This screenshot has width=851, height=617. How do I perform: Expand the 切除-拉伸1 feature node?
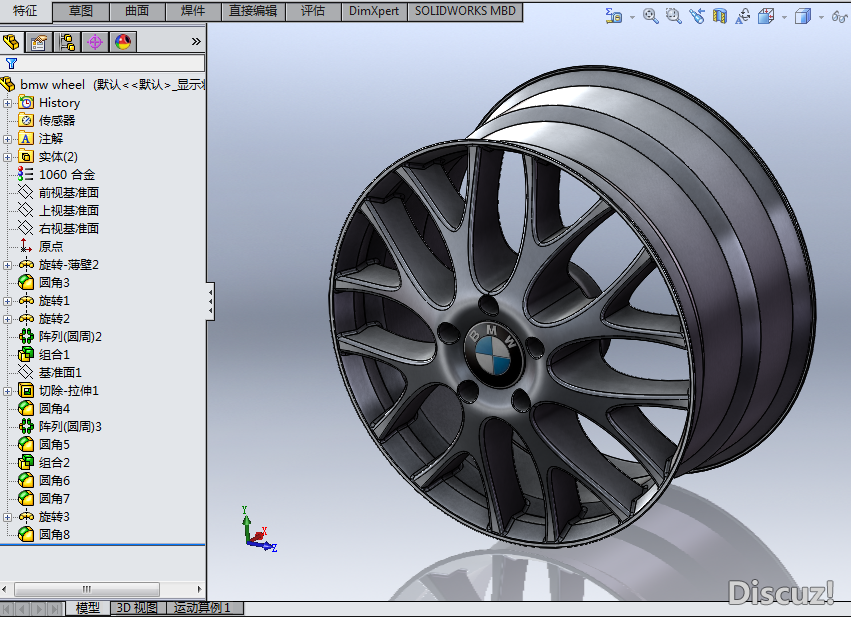[x=7, y=391]
